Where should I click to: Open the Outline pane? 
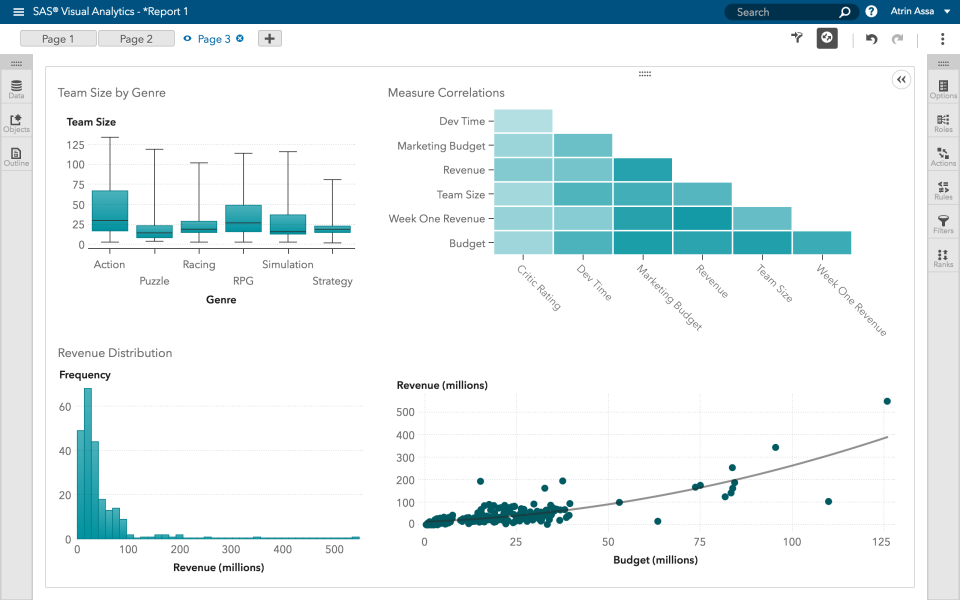[16, 156]
